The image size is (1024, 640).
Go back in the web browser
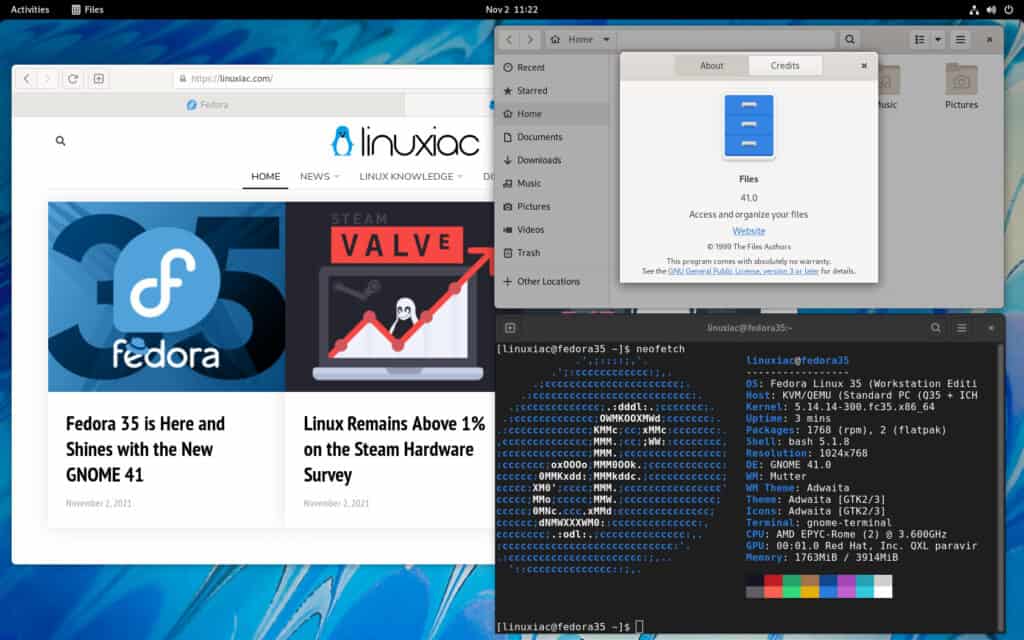point(27,78)
